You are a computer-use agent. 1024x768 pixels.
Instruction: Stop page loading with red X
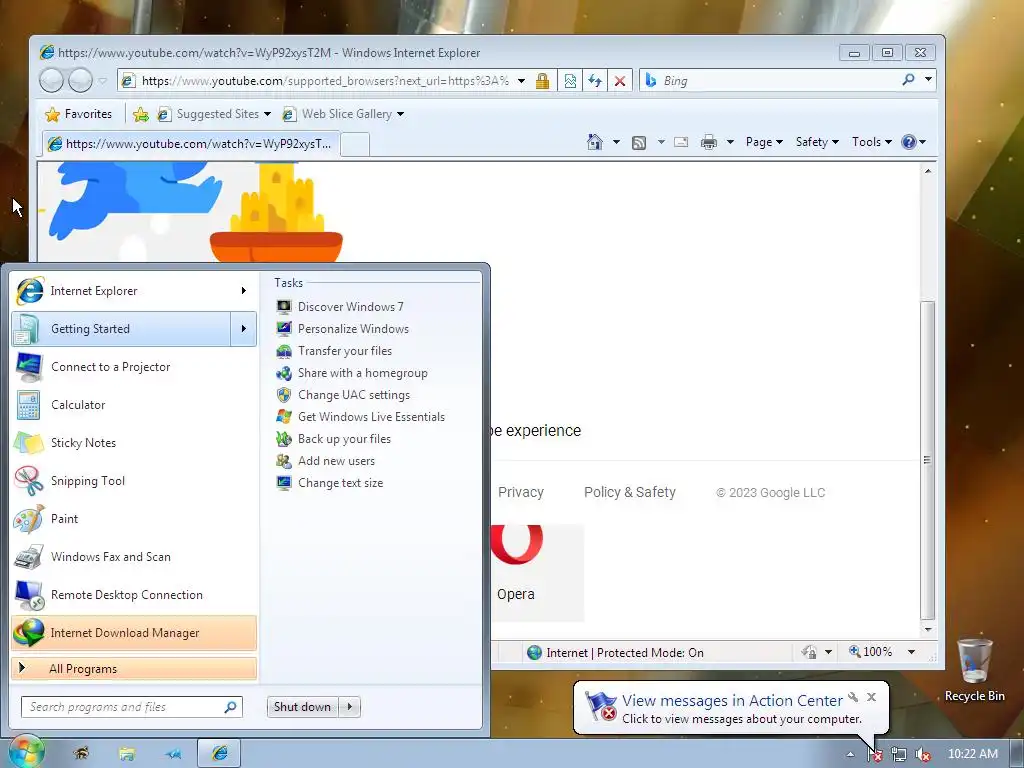click(620, 81)
